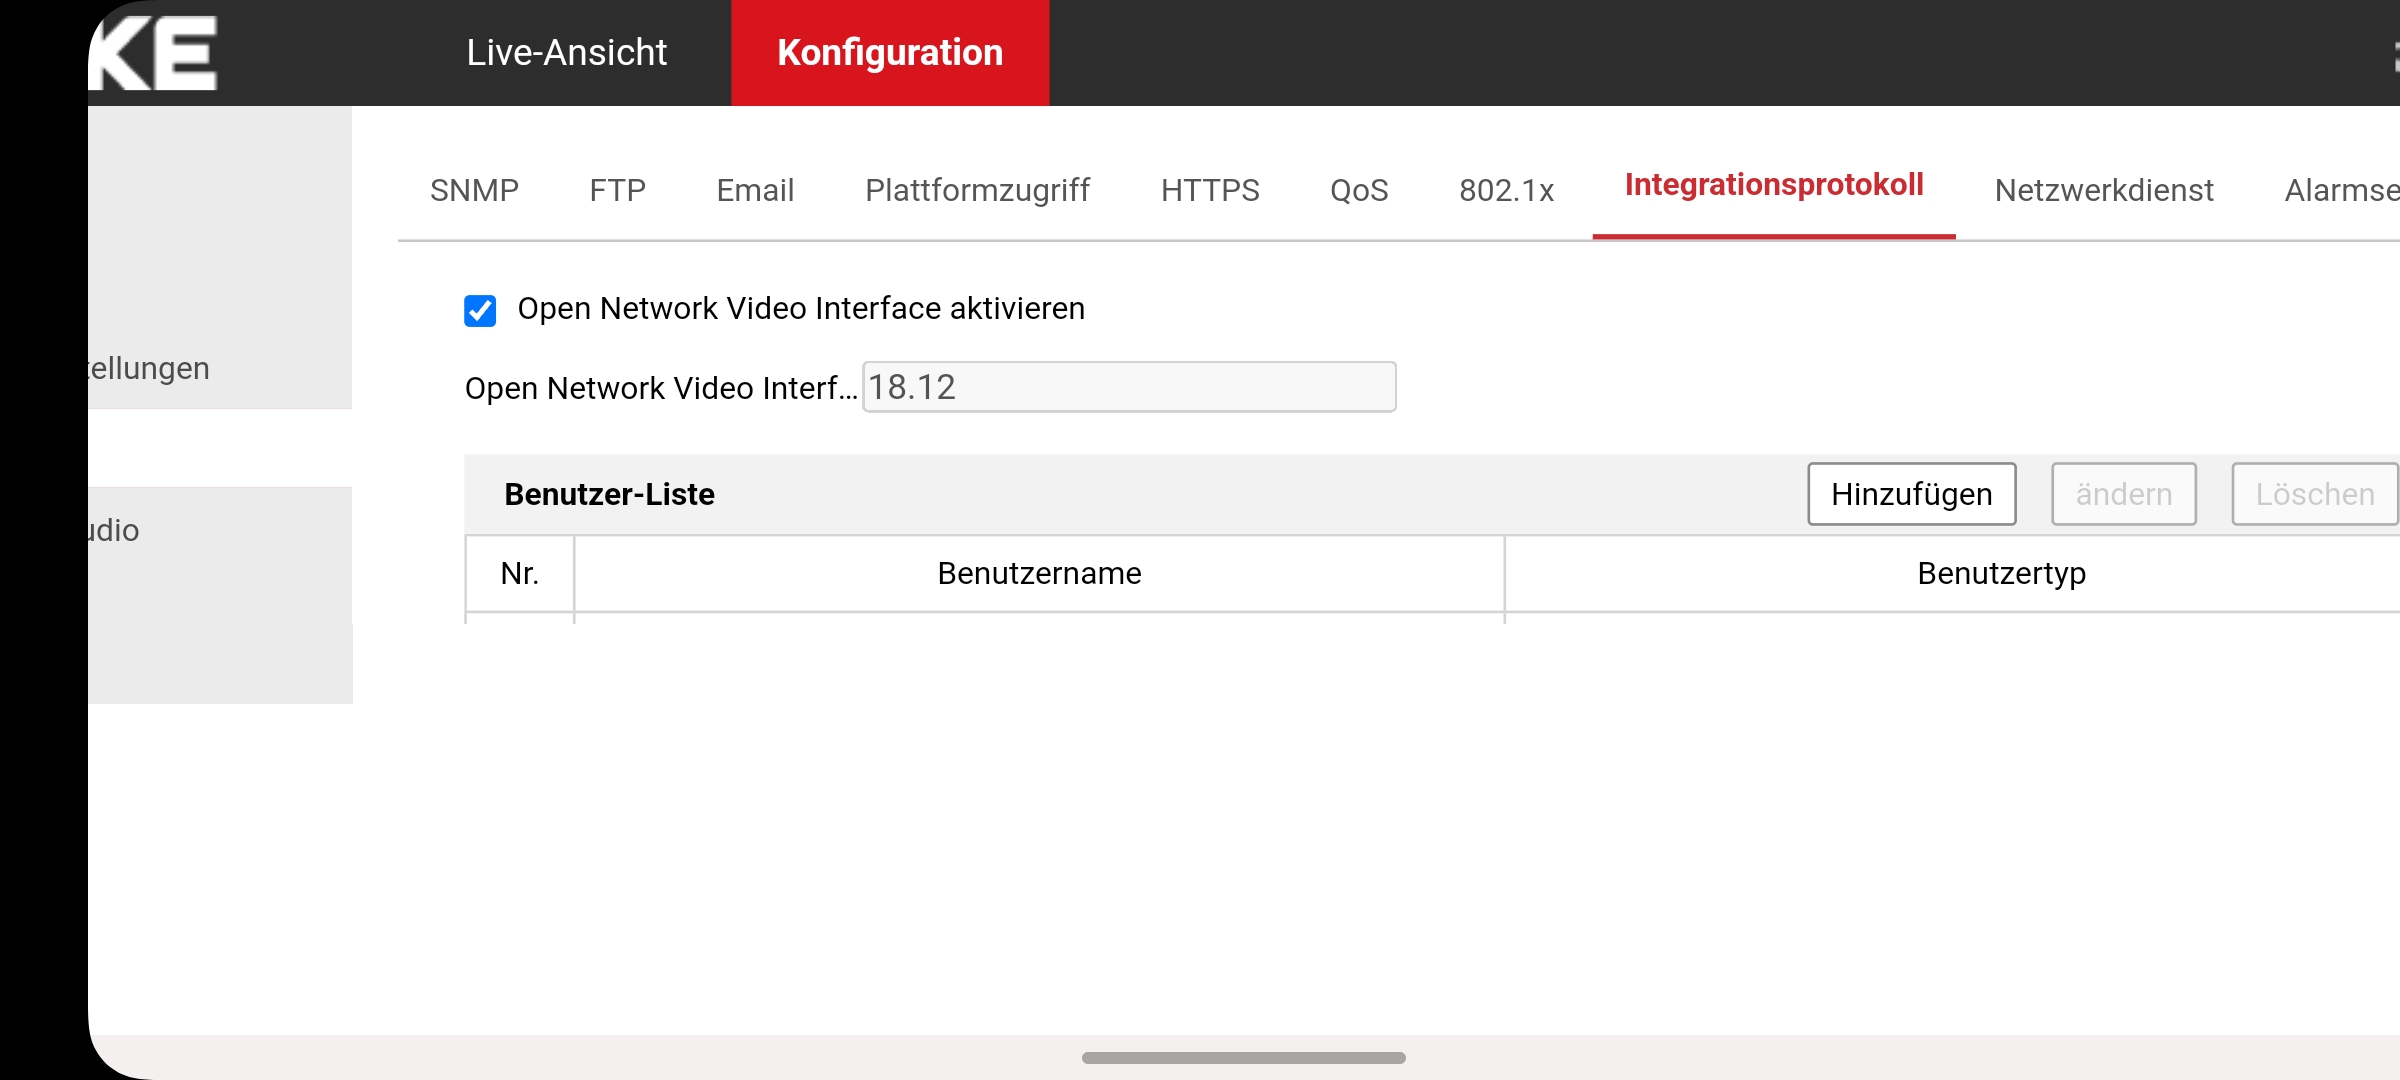The width and height of the screenshot is (2400, 1080).
Task: Click the Löschen button
Action: (x=2314, y=494)
